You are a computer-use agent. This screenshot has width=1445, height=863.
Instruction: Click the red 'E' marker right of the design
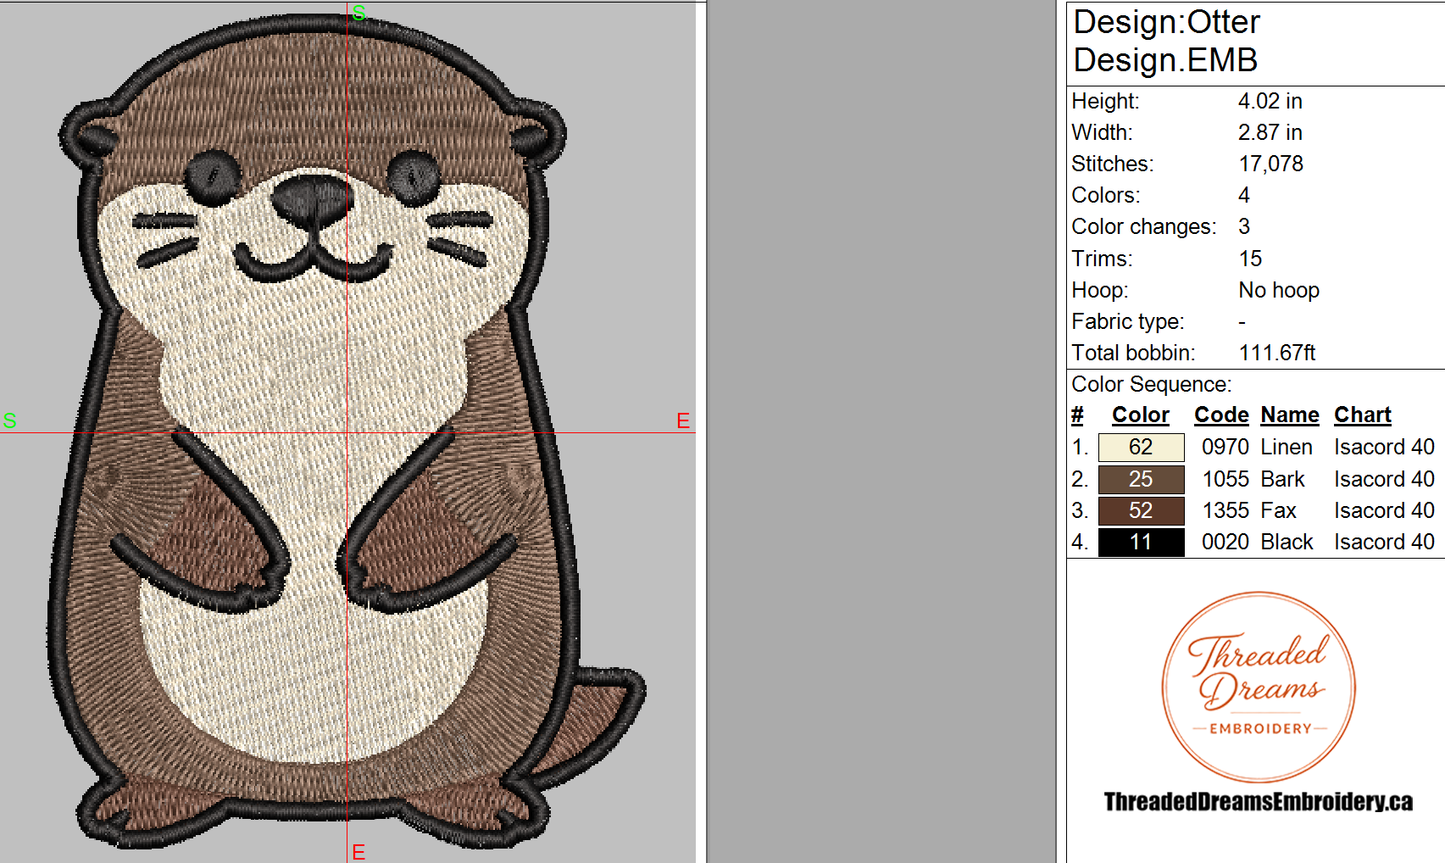pyautogui.click(x=683, y=421)
